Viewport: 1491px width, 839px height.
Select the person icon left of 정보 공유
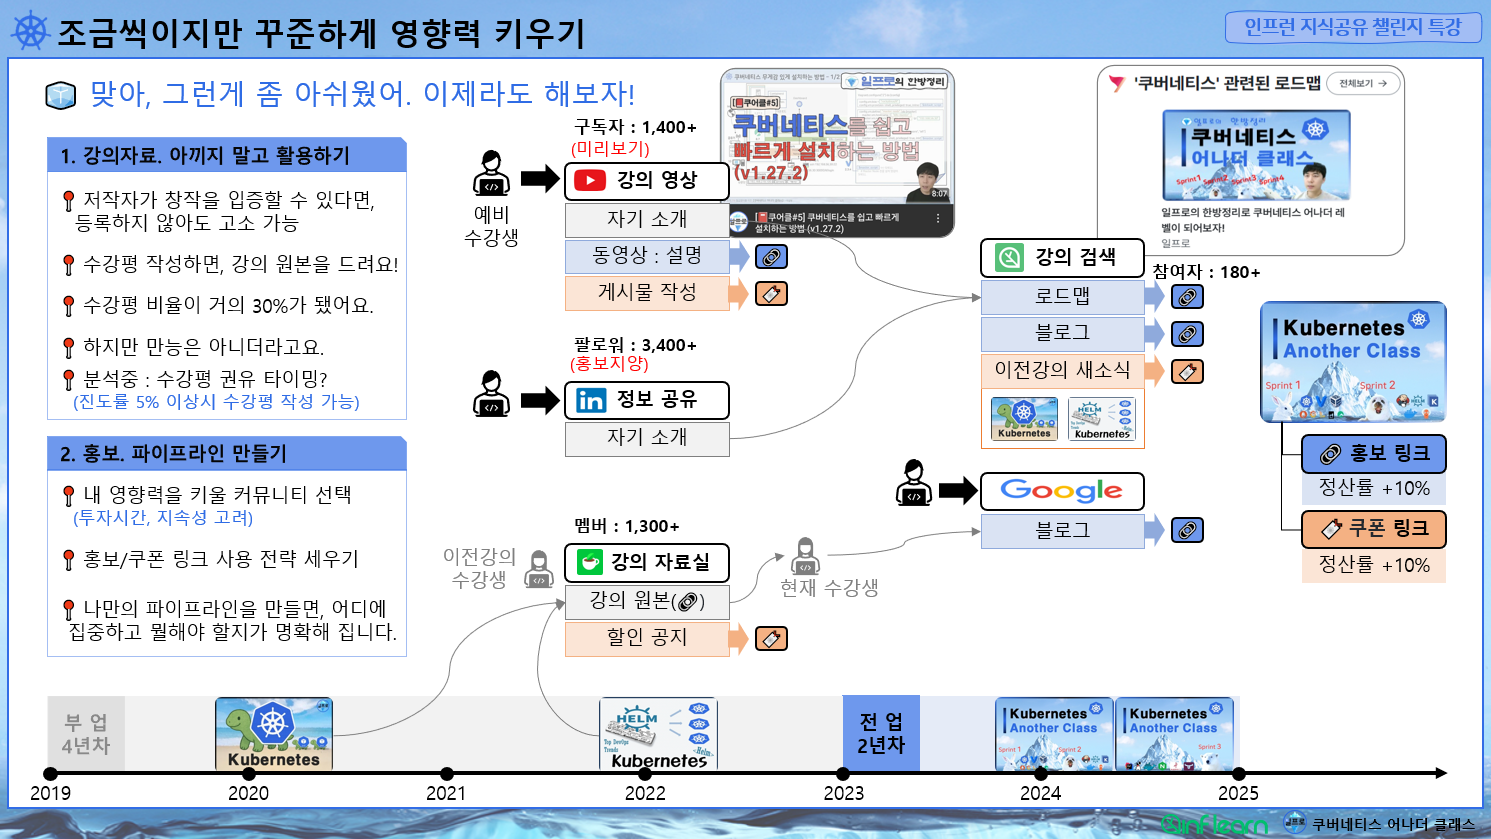[x=491, y=392]
